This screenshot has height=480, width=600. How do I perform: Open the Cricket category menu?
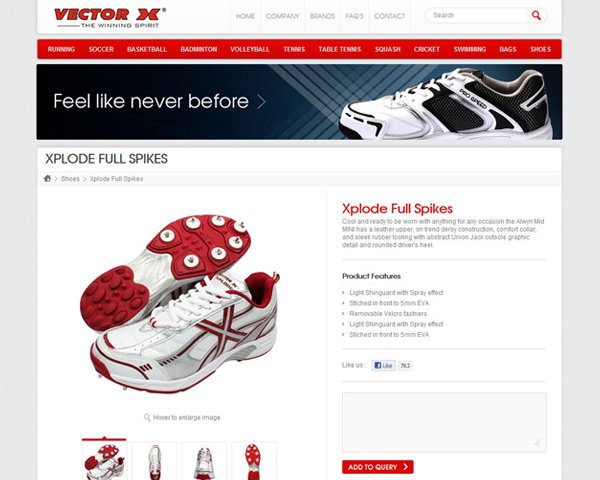pyautogui.click(x=426, y=49)
